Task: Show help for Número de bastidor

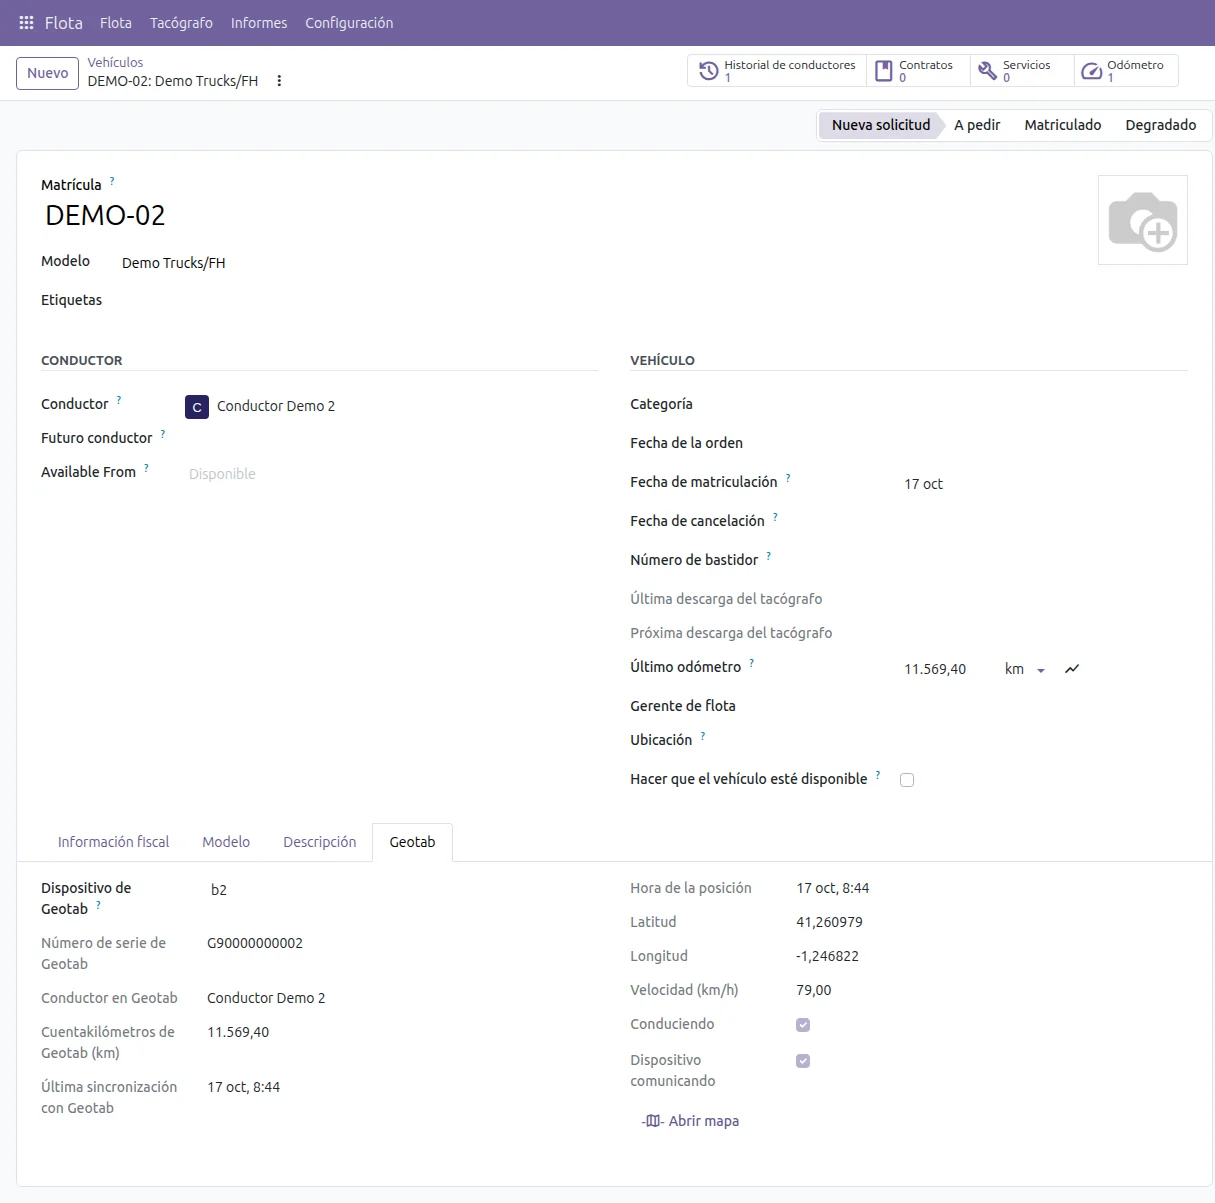Action: pos(769,556)
